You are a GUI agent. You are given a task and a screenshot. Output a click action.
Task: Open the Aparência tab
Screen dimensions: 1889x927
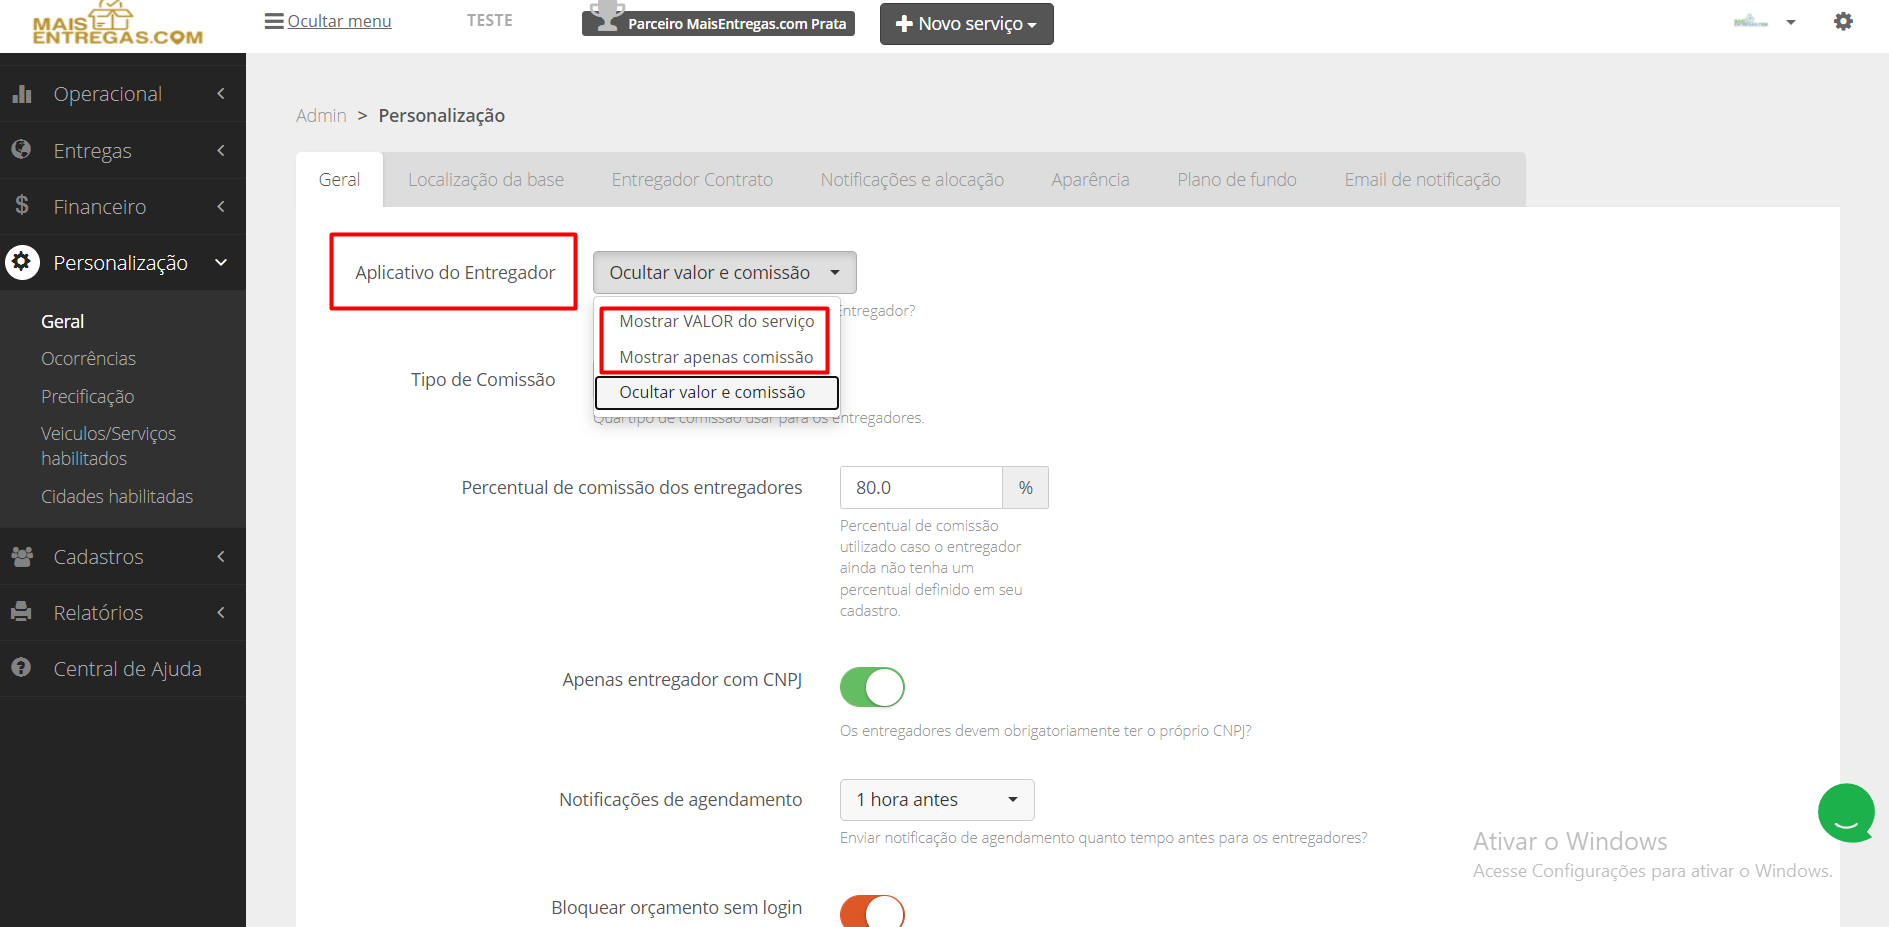[1090, 180]
